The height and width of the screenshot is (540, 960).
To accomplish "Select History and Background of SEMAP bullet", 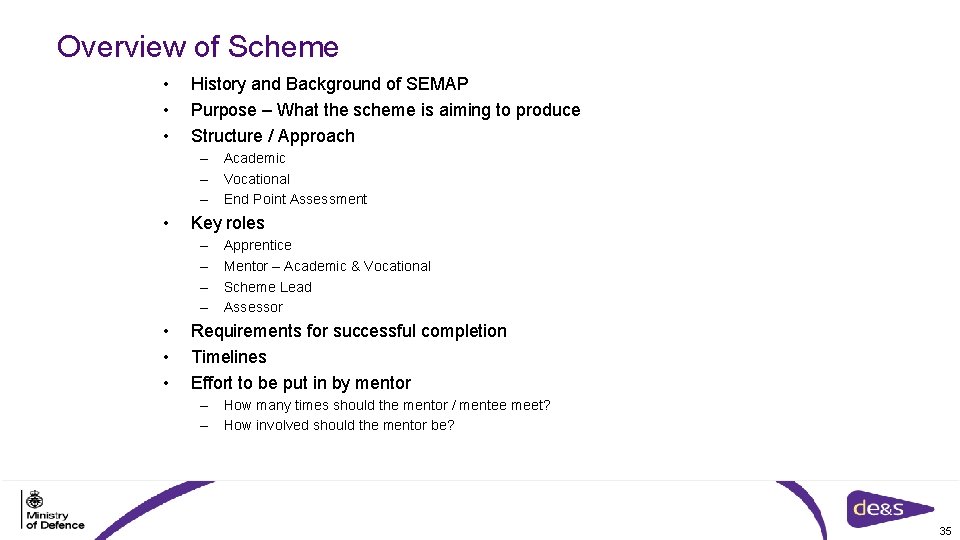I will point(329,84).
